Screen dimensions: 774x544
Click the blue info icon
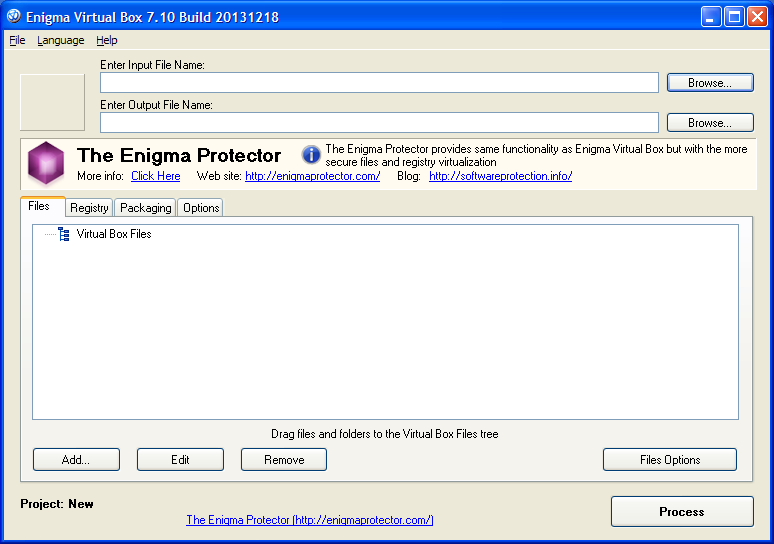tap(311, 155)
